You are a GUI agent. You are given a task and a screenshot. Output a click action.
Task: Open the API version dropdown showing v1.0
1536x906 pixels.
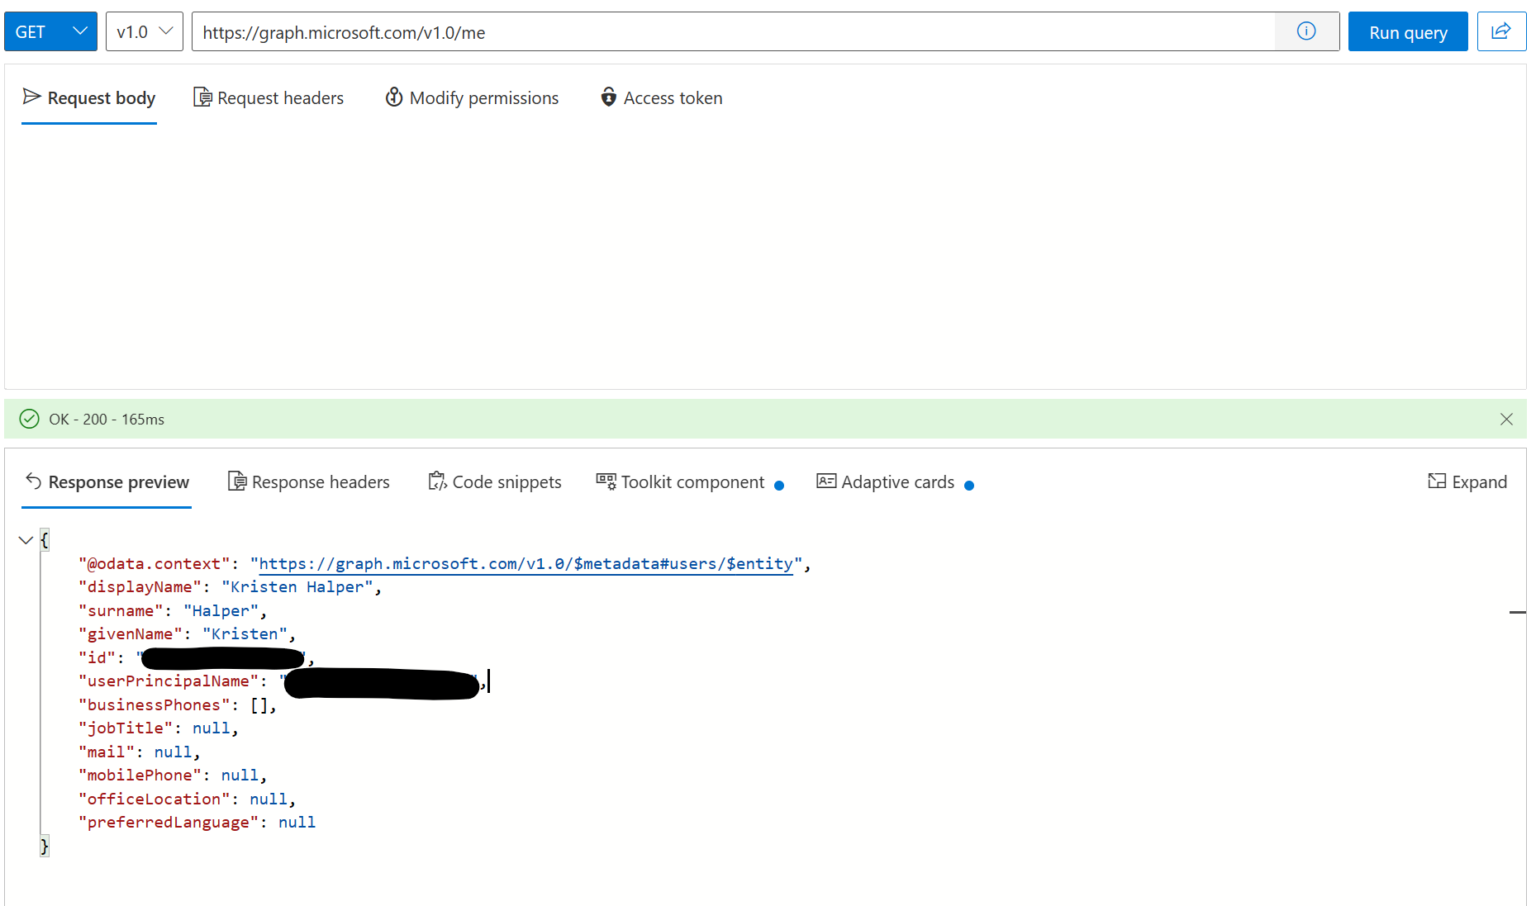tap(143, 31)
